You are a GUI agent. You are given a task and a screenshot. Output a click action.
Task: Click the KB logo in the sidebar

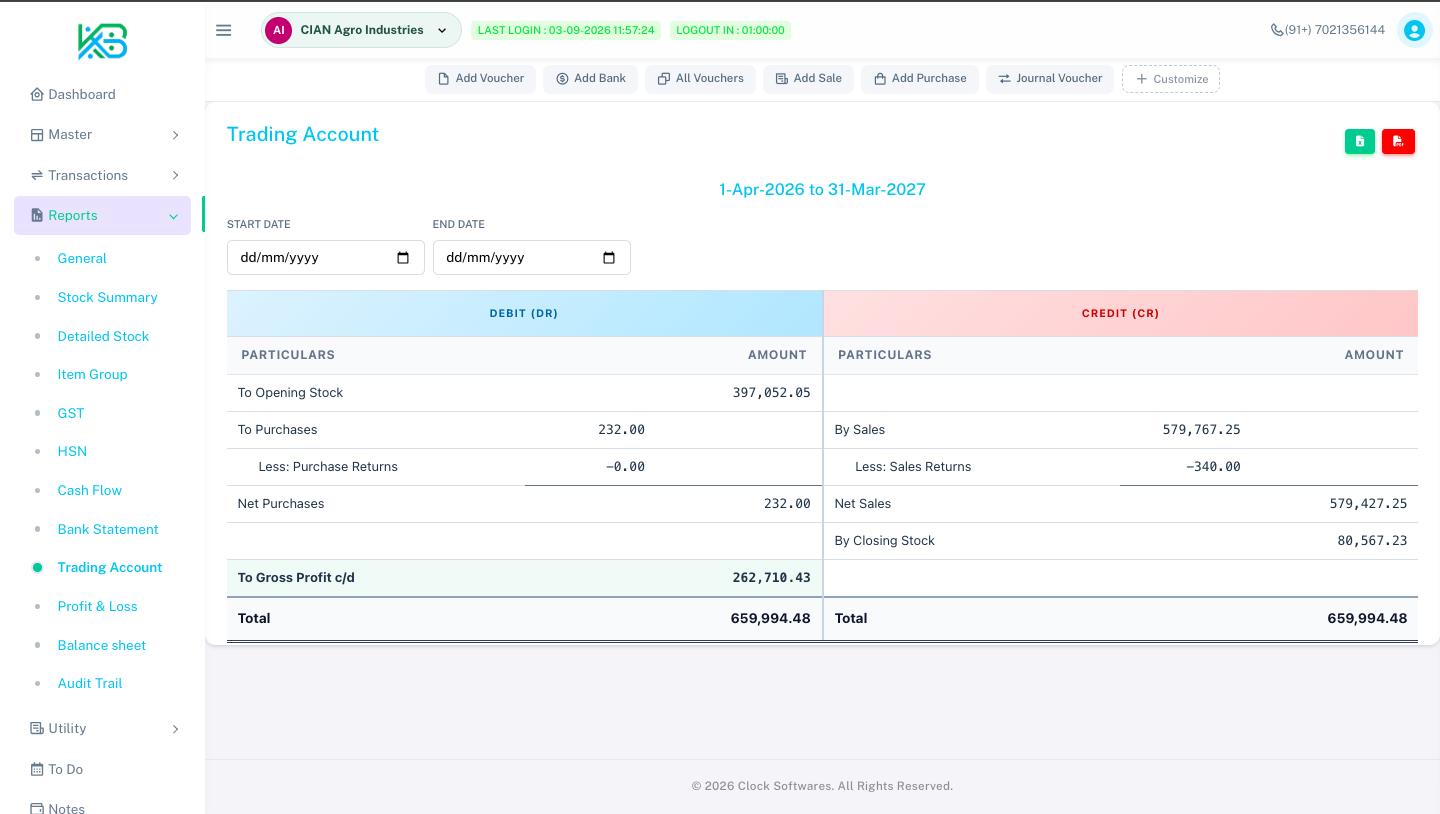click(103, 41)
